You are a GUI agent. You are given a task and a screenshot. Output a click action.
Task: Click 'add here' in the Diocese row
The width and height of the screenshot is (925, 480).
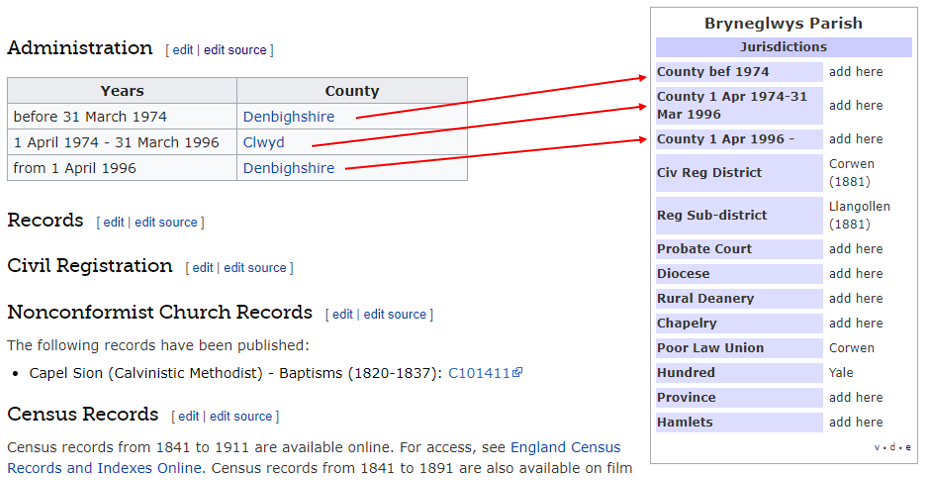click(x=855, y=274)
